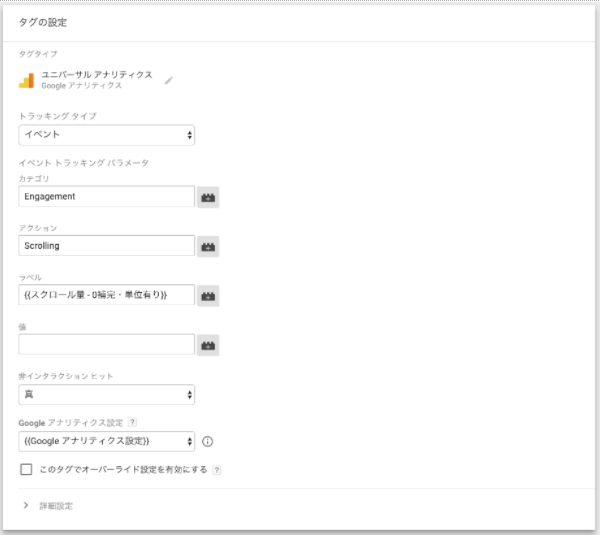This screenshot has width=600, height=535.
Task: Open variable picker for アクション field
Action: 208,246
